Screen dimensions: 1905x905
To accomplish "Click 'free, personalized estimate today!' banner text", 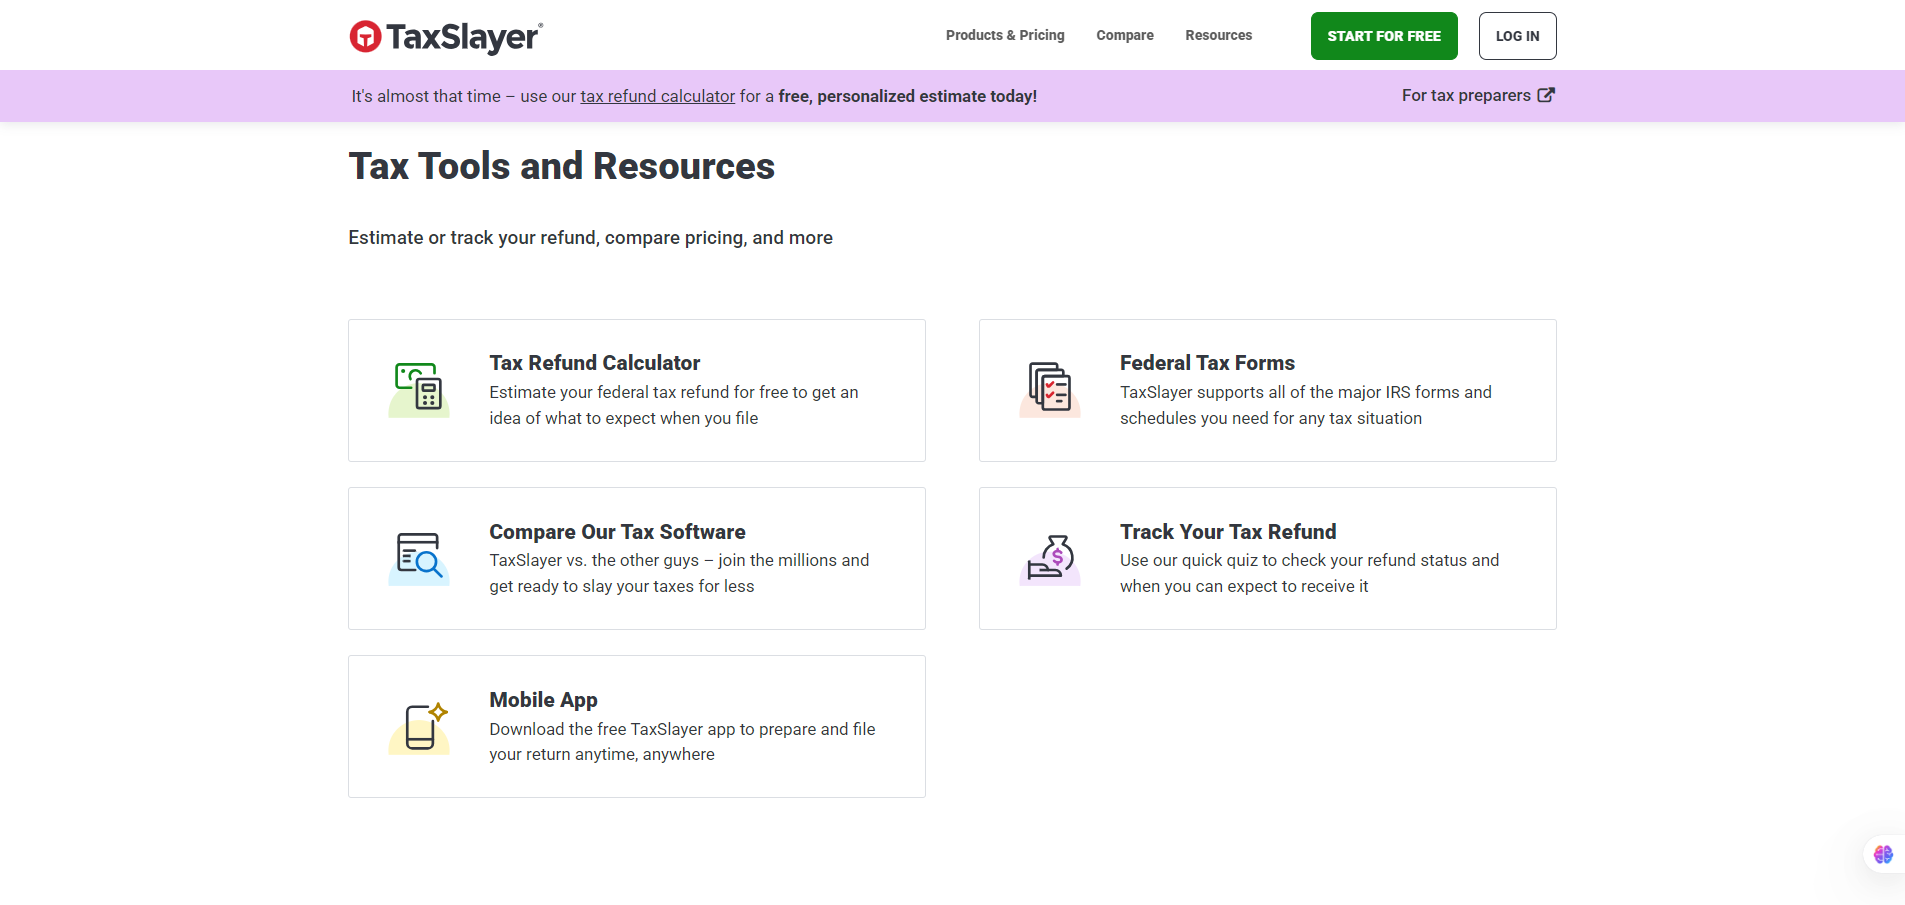I will tap(908, 96).
